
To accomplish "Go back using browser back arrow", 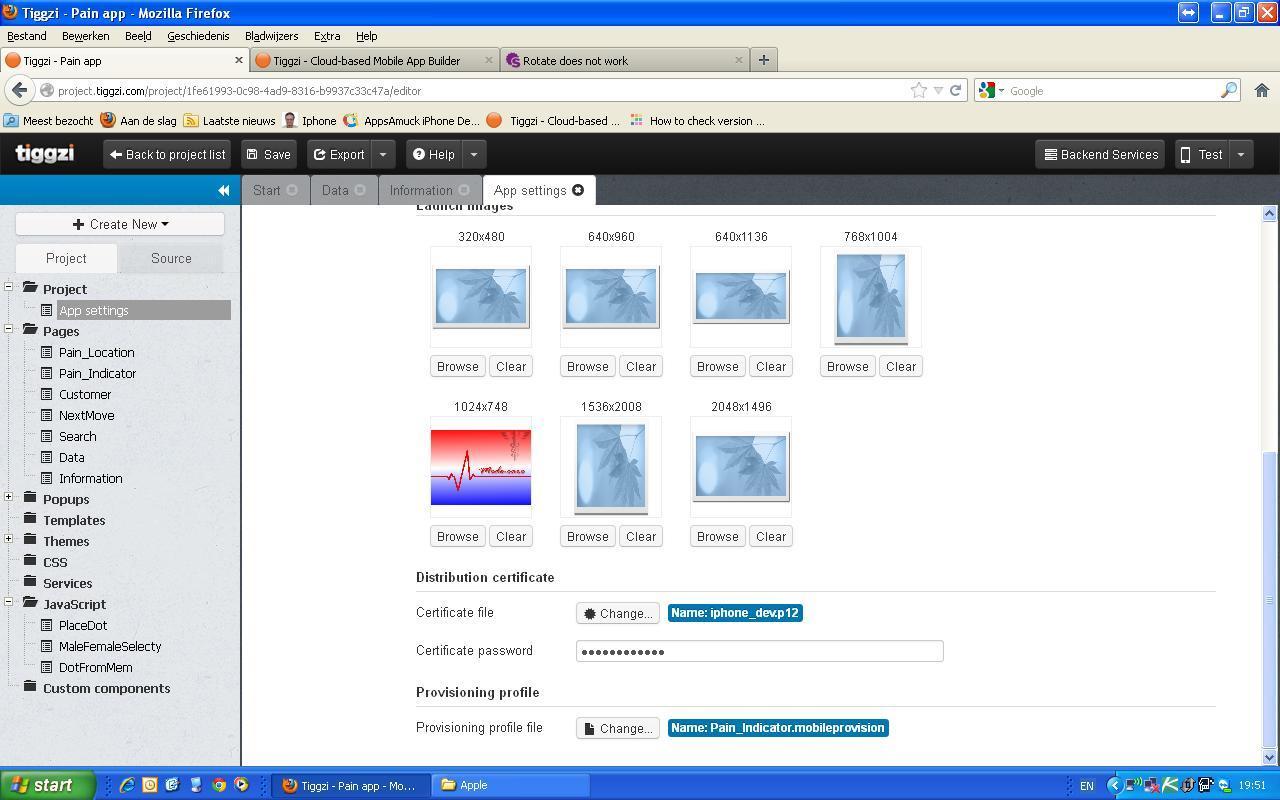I will [19, 90].
